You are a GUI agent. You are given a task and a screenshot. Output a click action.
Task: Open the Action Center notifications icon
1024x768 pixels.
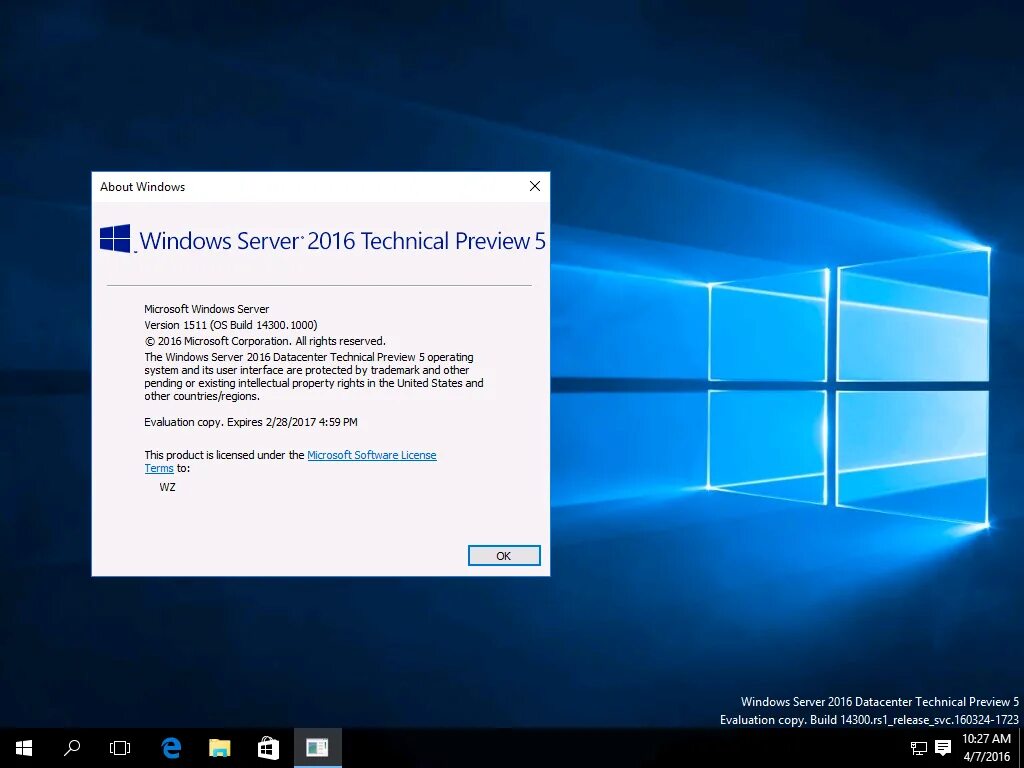[x=942, y=748]
